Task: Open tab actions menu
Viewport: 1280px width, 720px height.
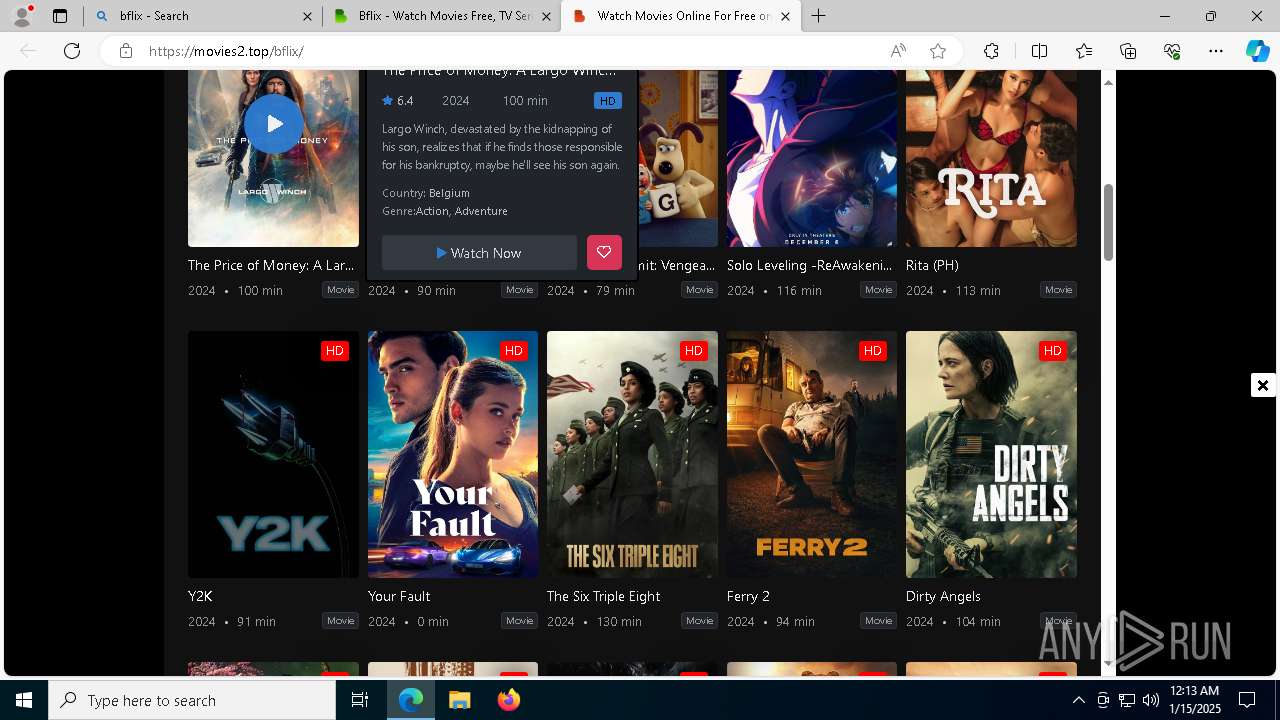Action: pos(60,16)
